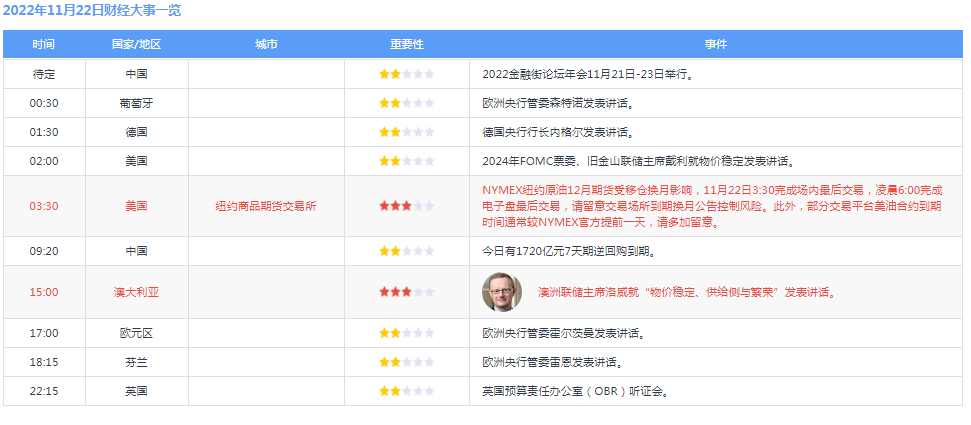Click the star rating in the 02:00 row

(407, 161)
